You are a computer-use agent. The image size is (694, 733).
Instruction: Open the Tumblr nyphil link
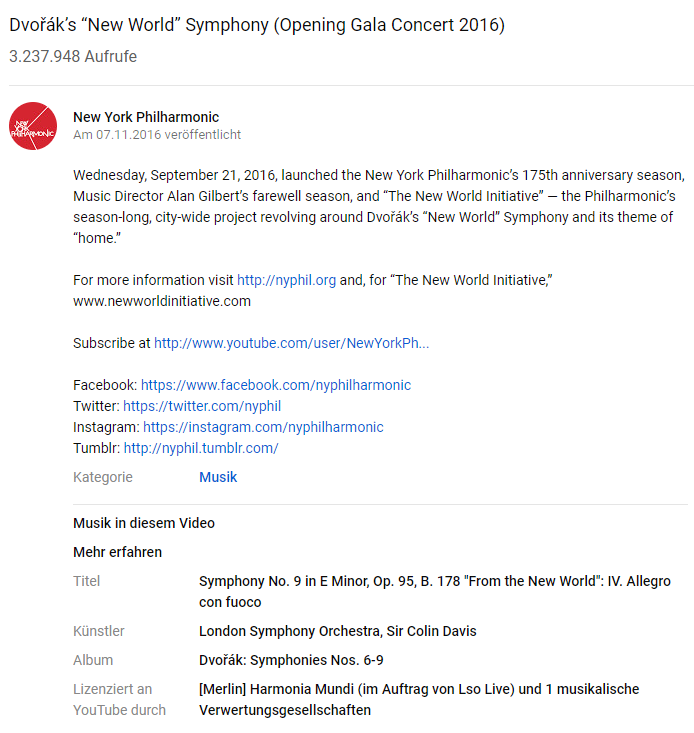point(201,448)
